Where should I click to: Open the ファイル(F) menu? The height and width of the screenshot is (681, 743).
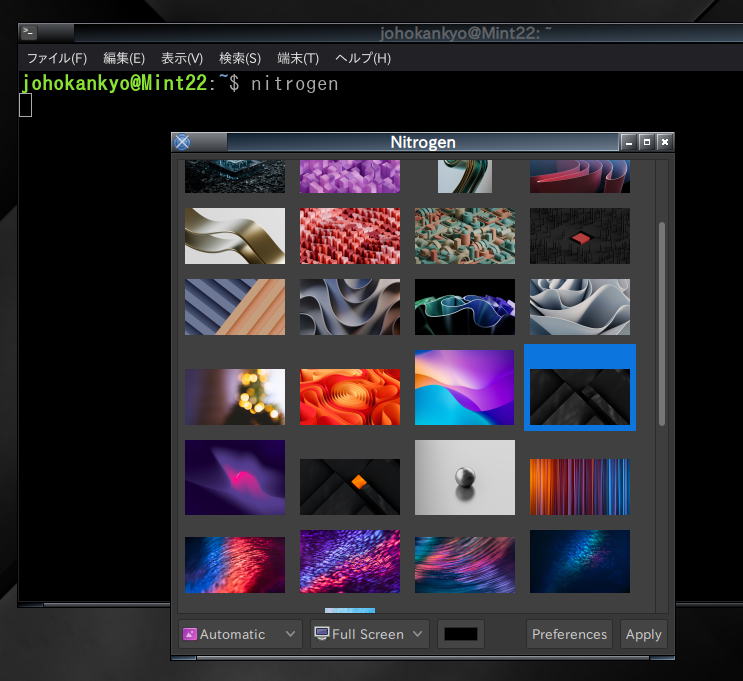click(x=56, y=58)
